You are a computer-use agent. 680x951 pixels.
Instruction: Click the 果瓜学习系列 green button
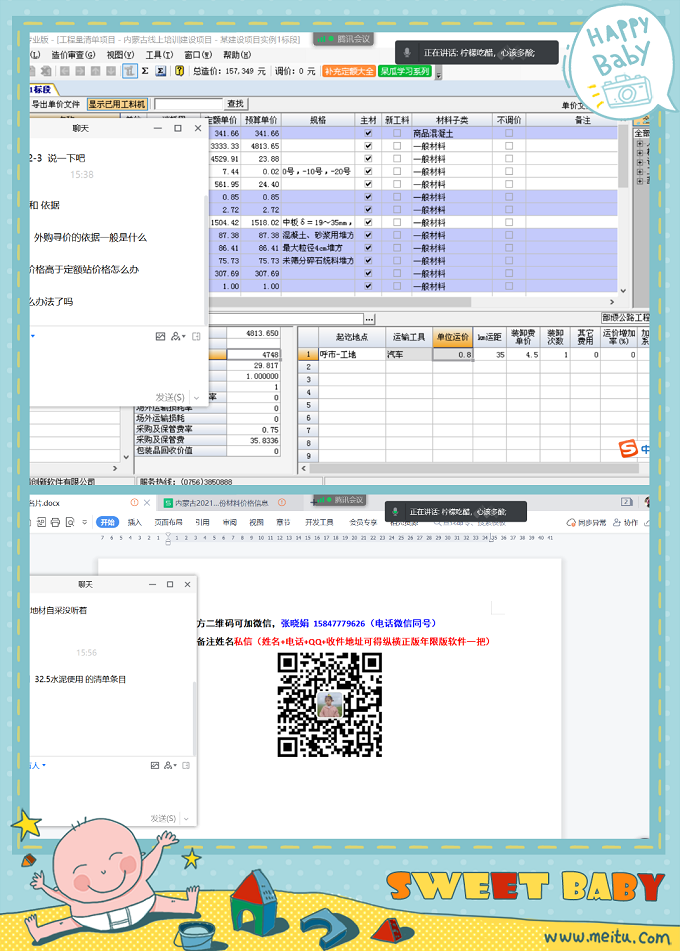(x=405, y=71)
